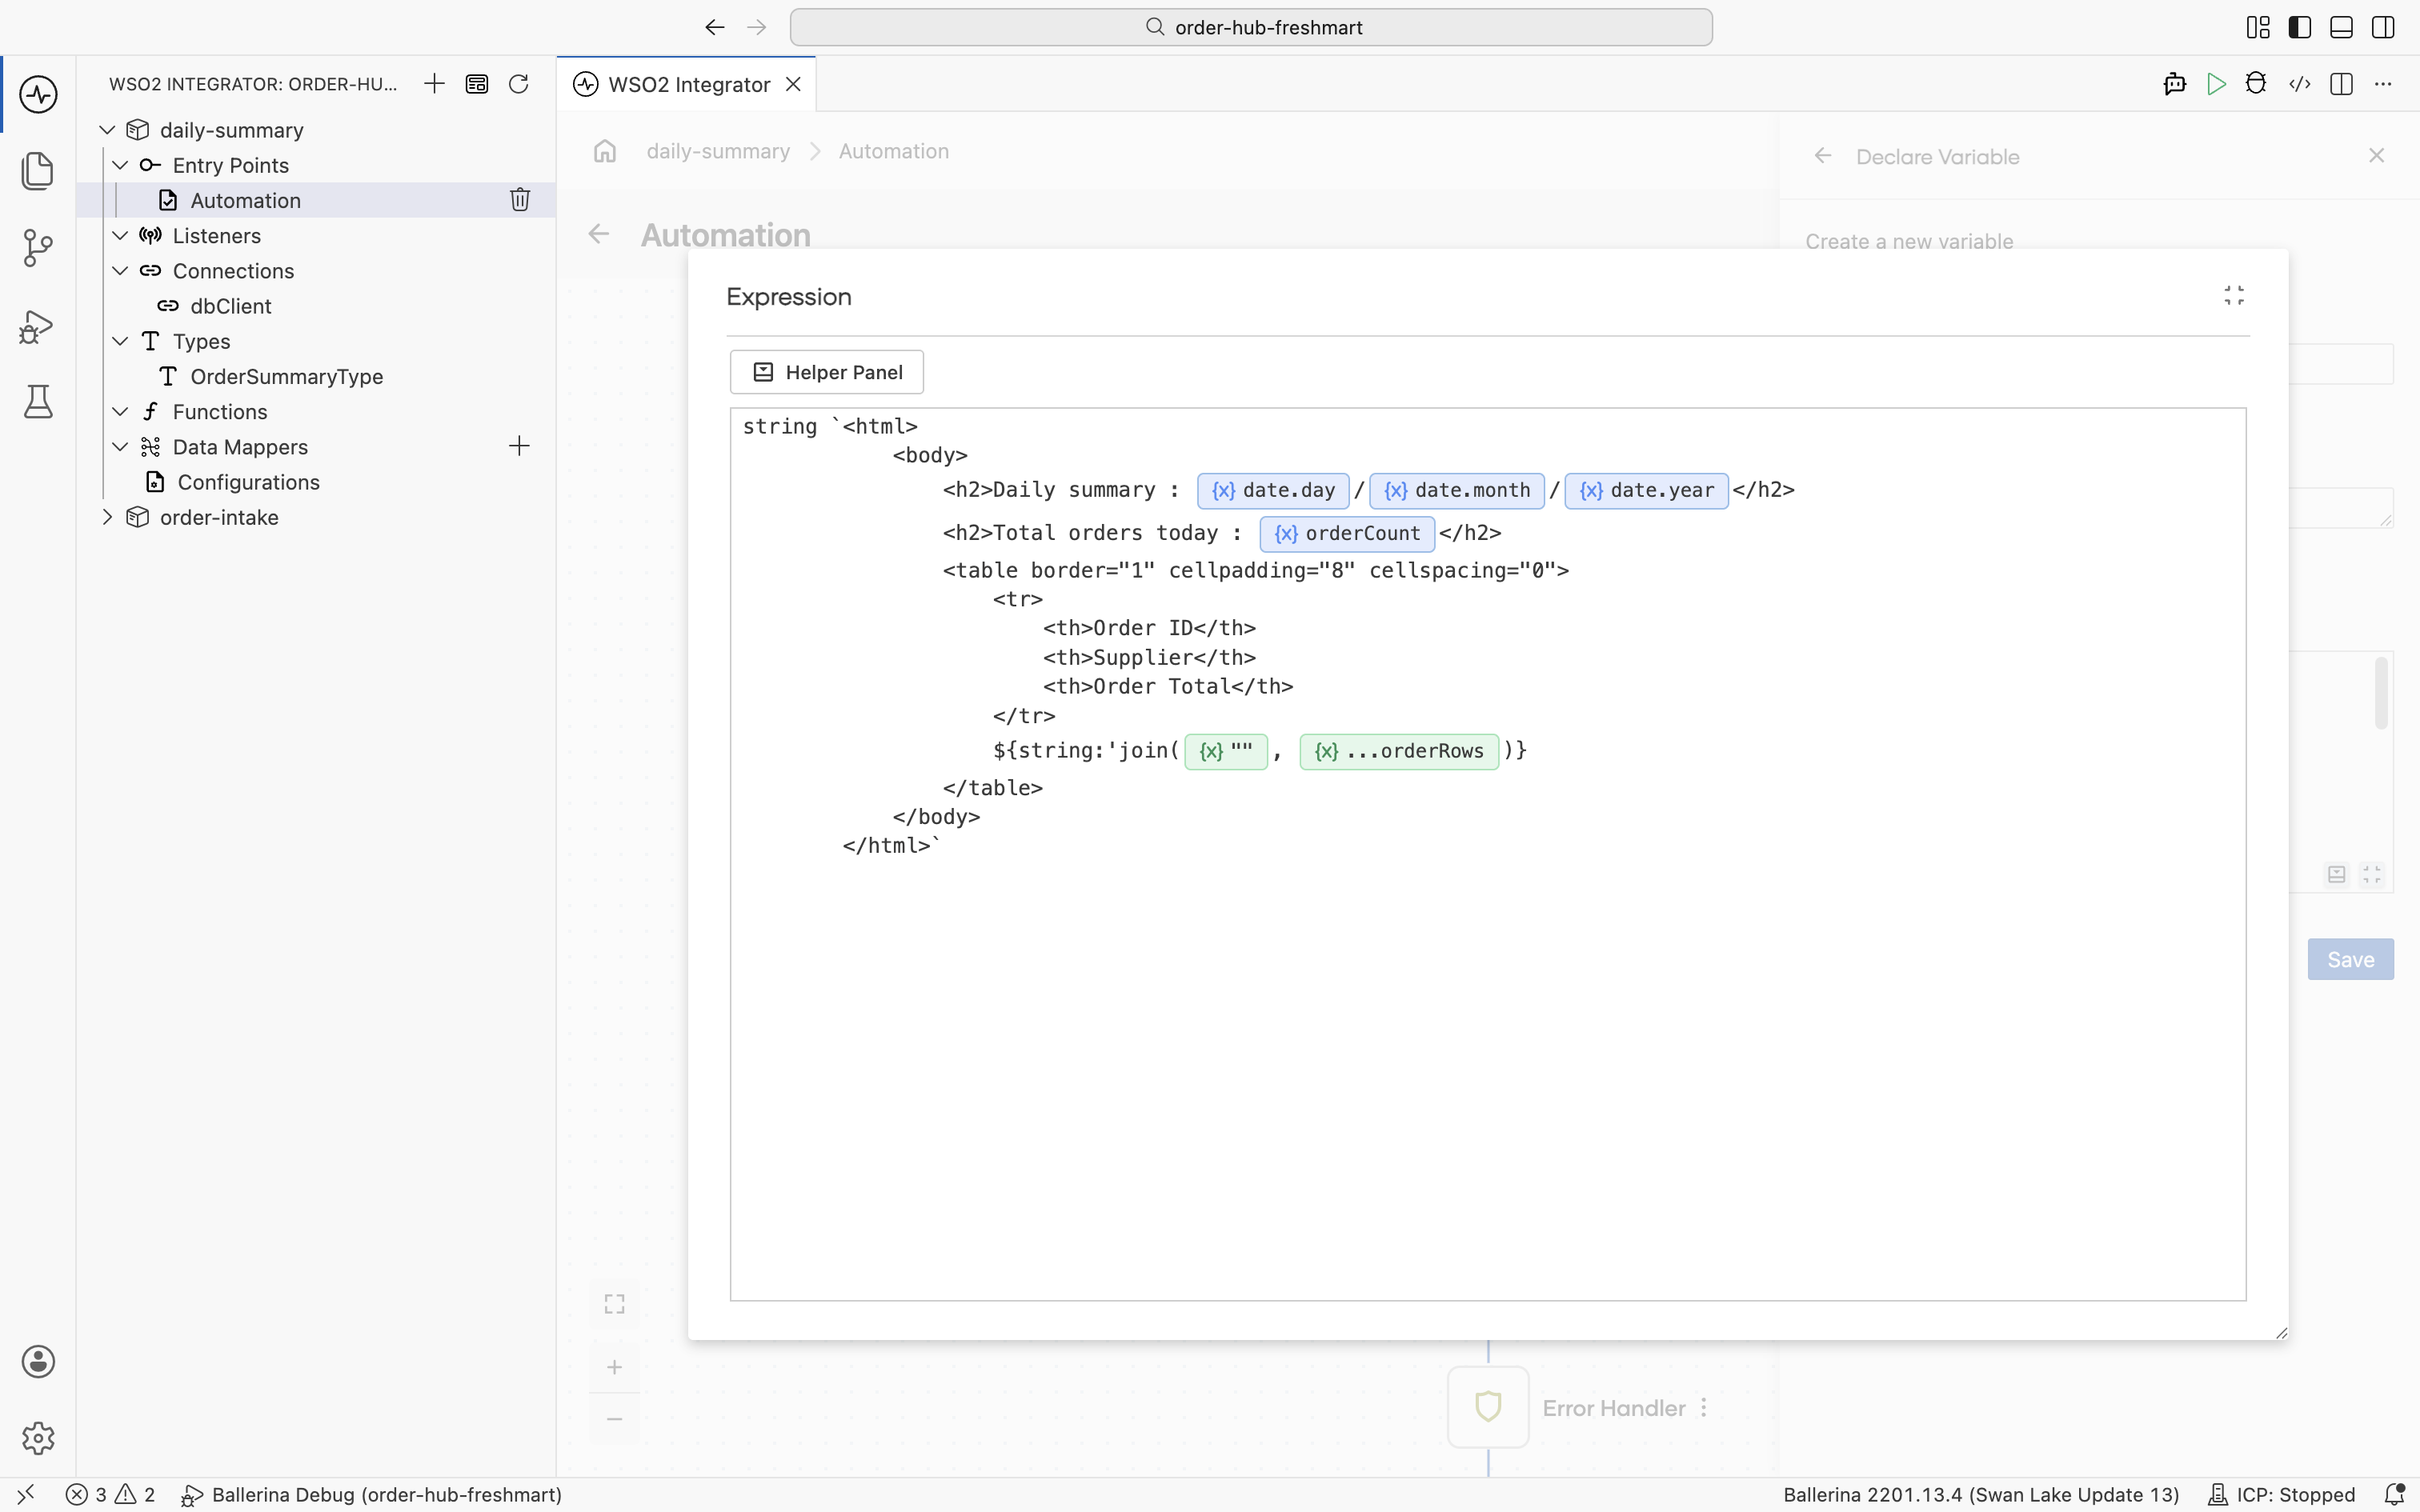This screenshot has height=1512, width=2420.
Task: Click back arrow in Declare Variable panel
Action: coord(1823,156)
